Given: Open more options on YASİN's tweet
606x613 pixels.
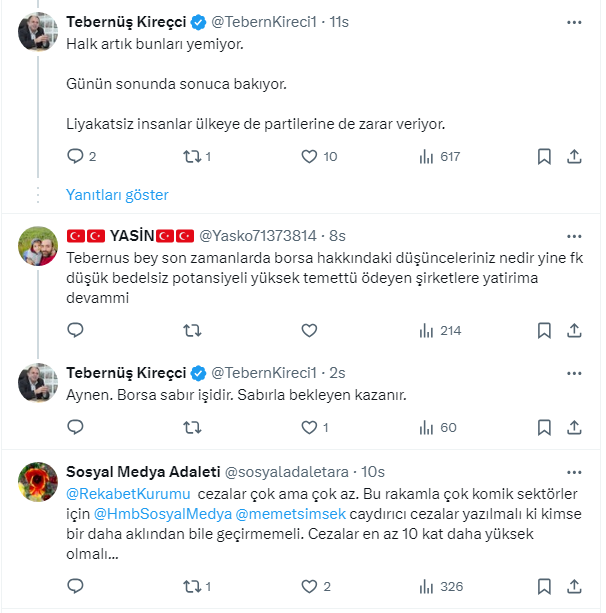Looking at the screenshot, I should [574, 236].
